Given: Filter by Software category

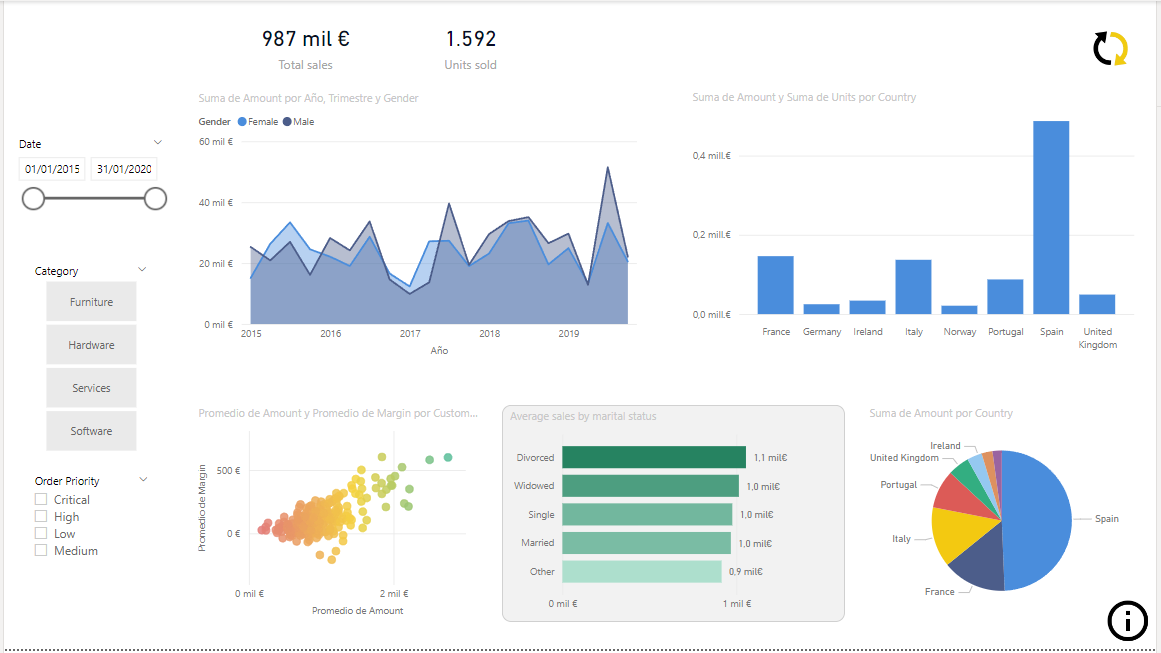Looking at the screenshot, I should click(x=91, y=431).
